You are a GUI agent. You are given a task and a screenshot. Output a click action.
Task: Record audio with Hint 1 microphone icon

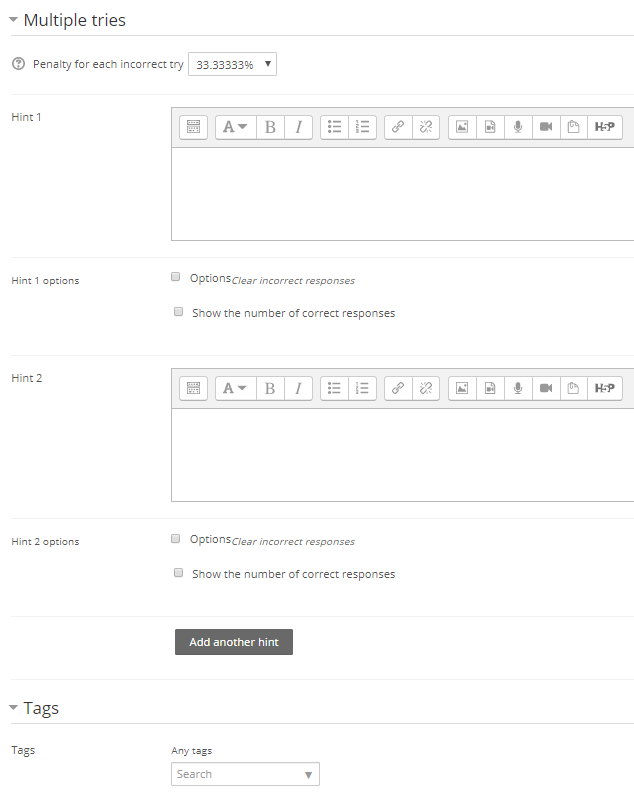pyautogui.click(x=518, y=127)
